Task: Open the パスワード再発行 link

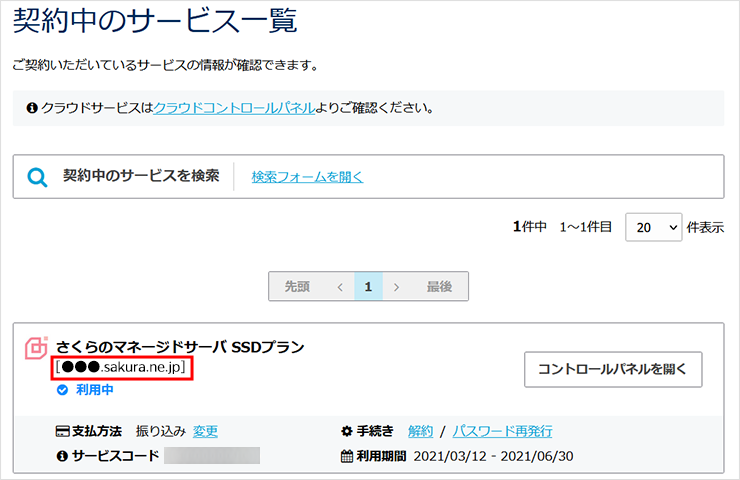Action: [x=502, y=431]
